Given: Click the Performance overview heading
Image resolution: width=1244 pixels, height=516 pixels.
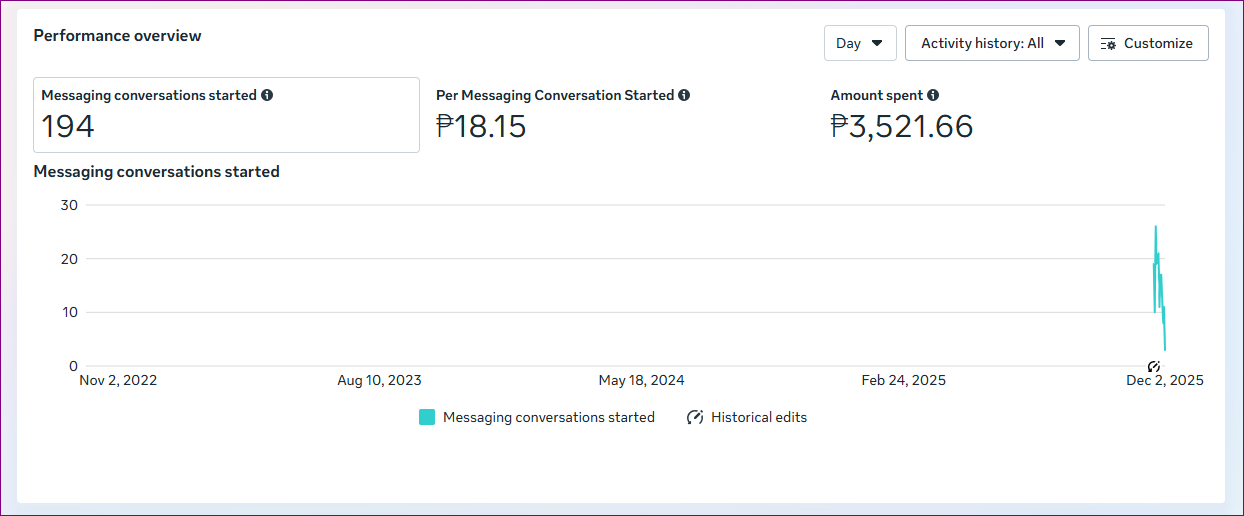Looking at the screenshot, I should (x=117, y=36).
